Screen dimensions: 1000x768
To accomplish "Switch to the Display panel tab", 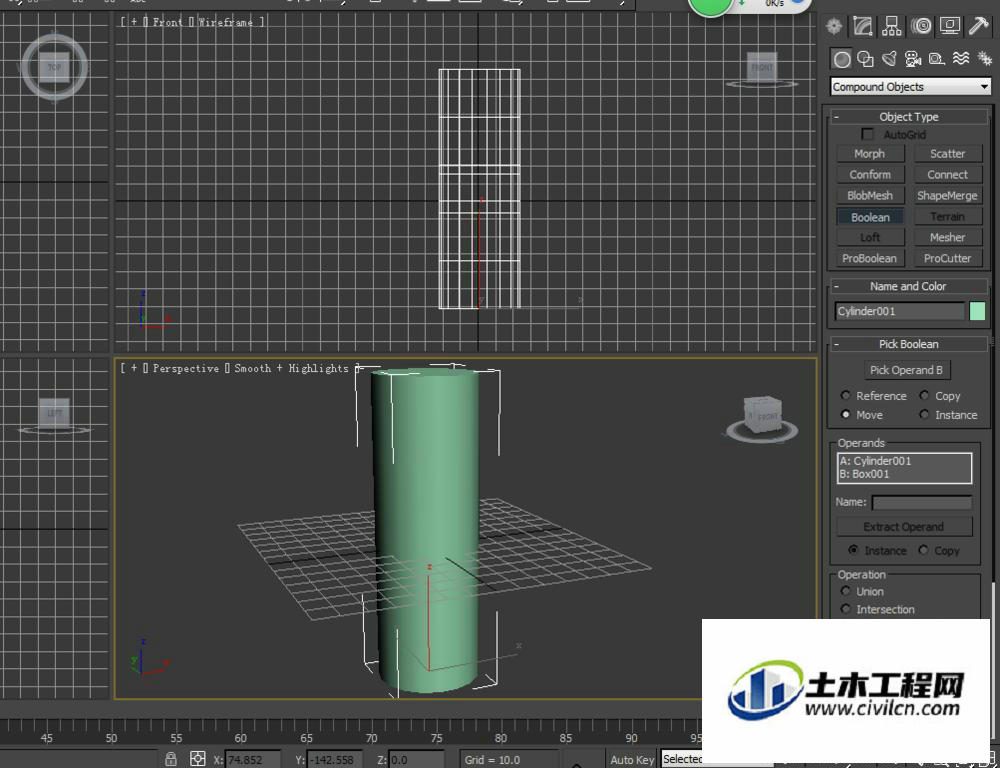I will click(950, 26).
